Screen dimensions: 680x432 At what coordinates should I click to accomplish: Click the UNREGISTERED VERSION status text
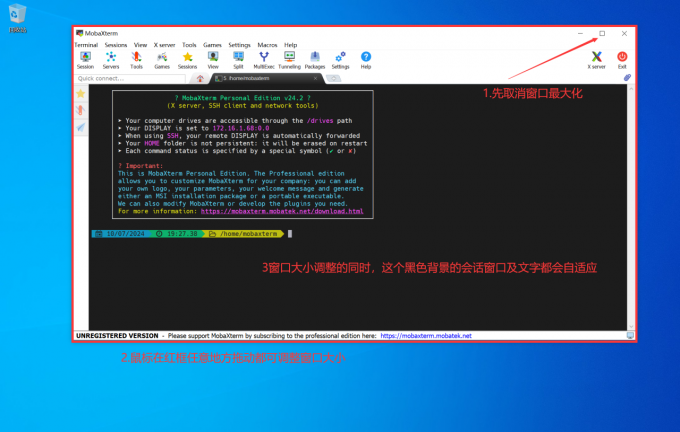(117, 336)
